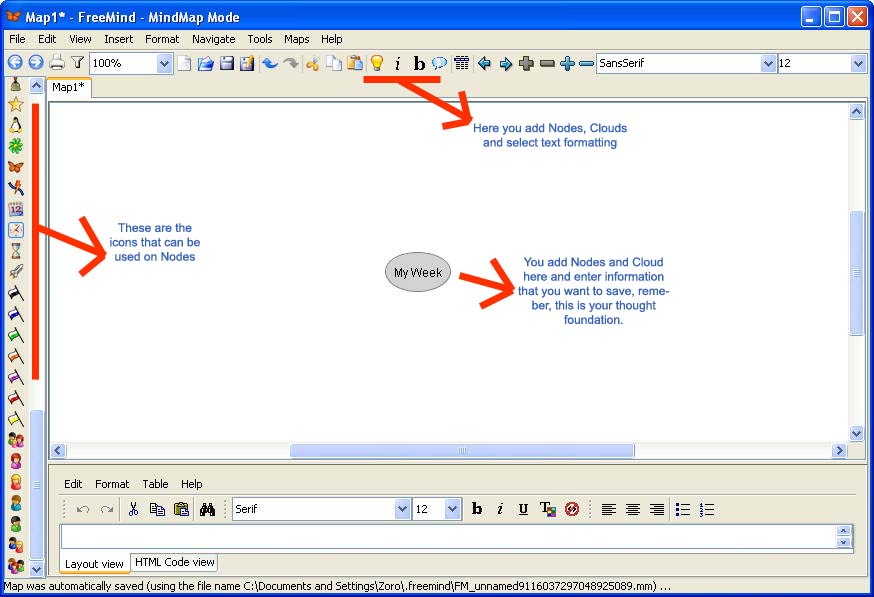Select the star icon in the sidebar
874x597 pixels.
[x=16, y=104]
